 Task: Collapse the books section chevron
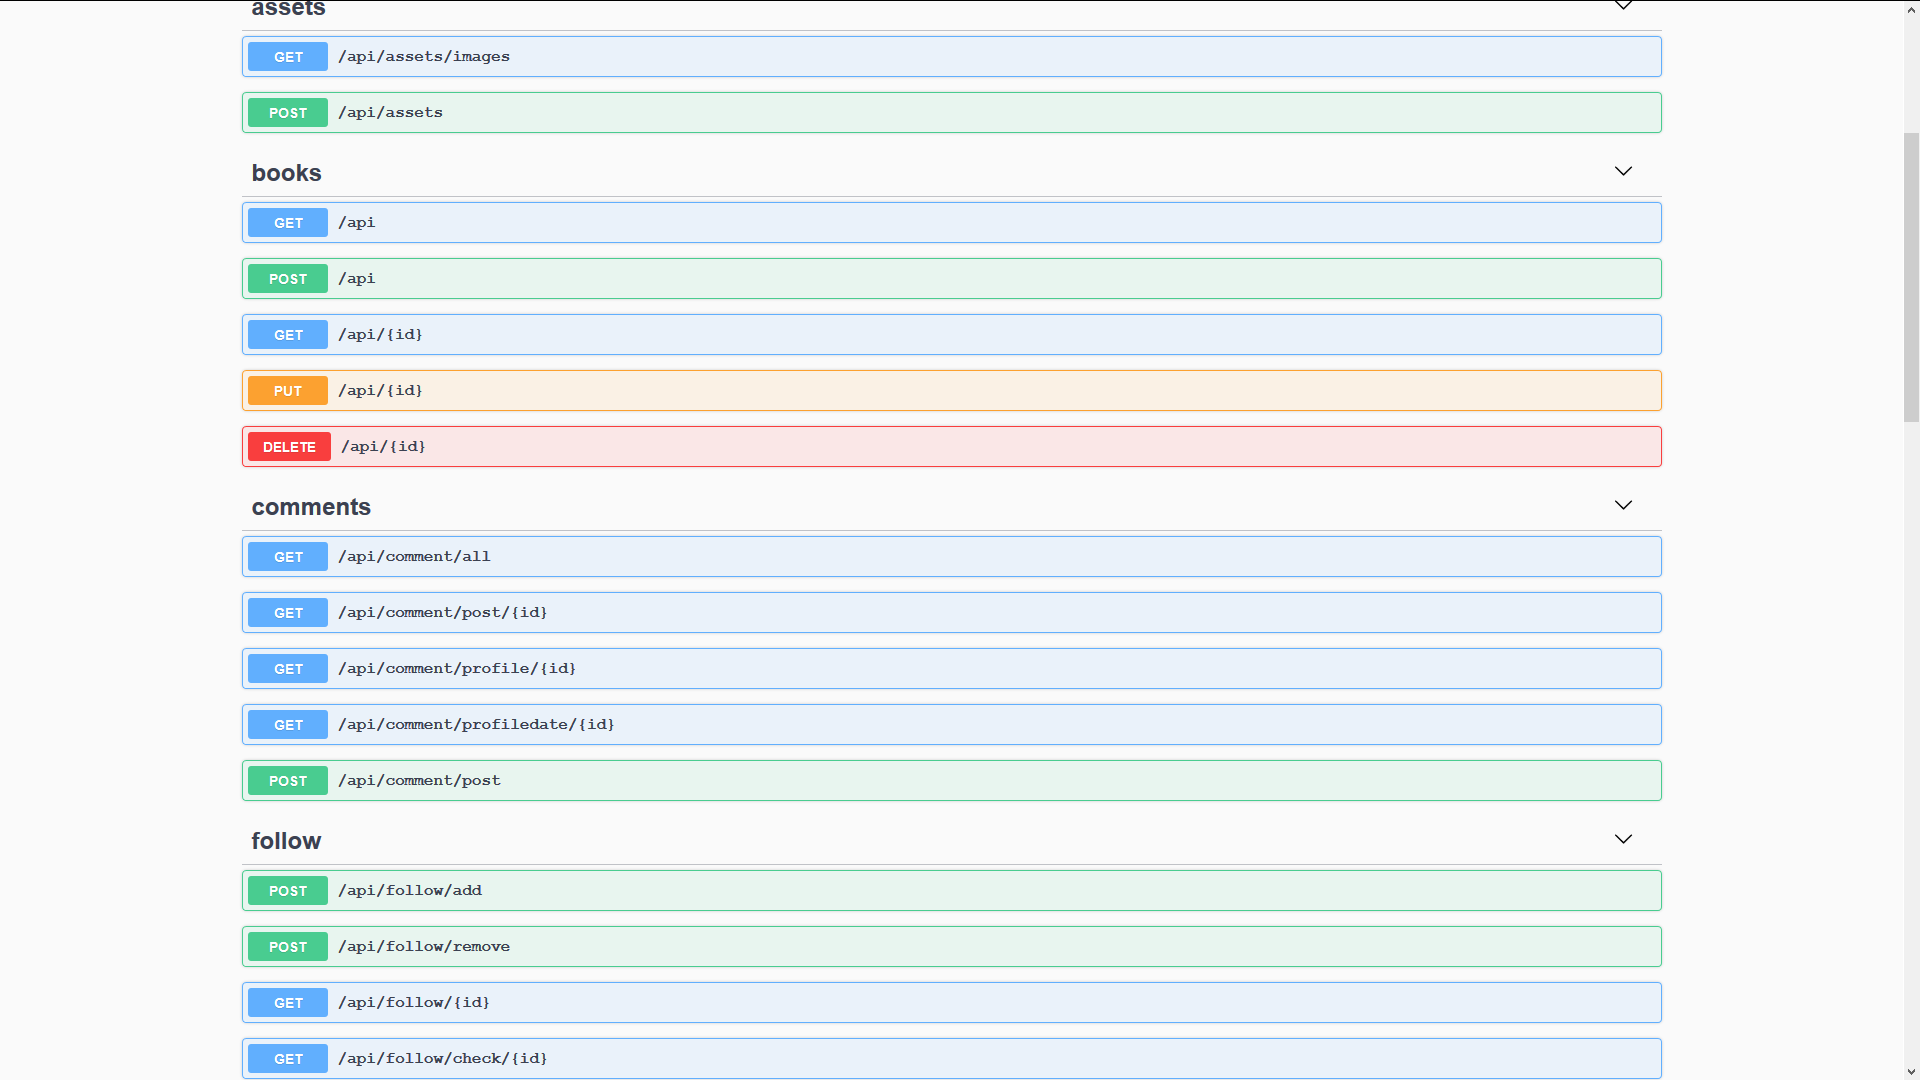coord(1623,172)
